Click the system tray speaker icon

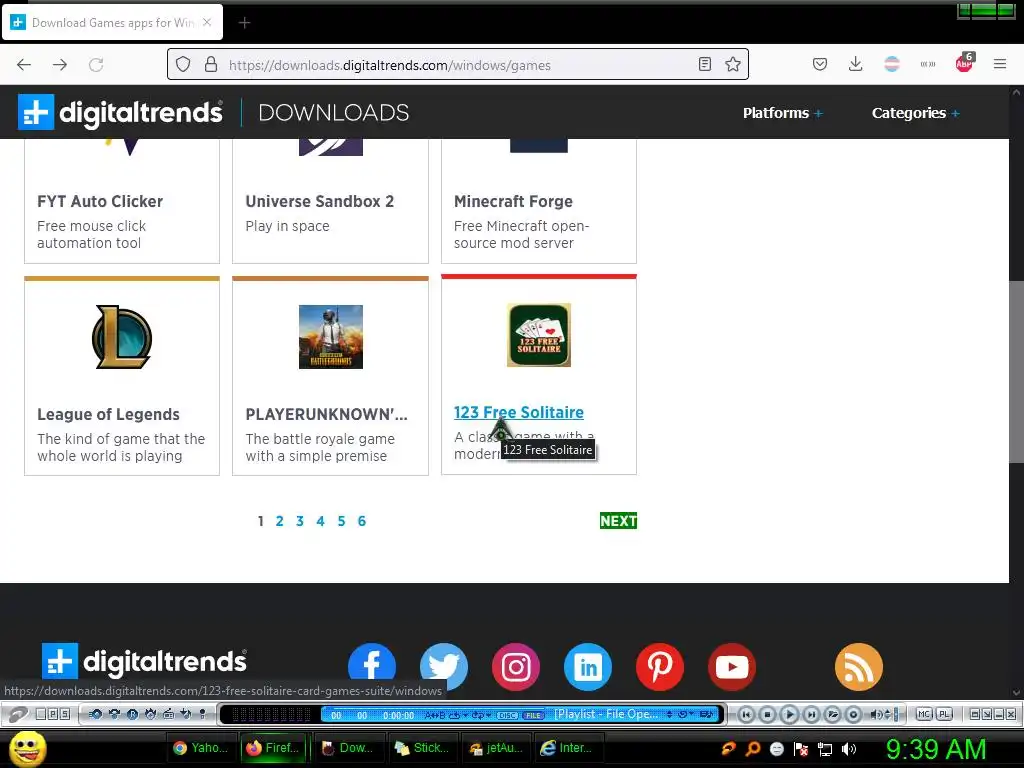click(849, 749)
